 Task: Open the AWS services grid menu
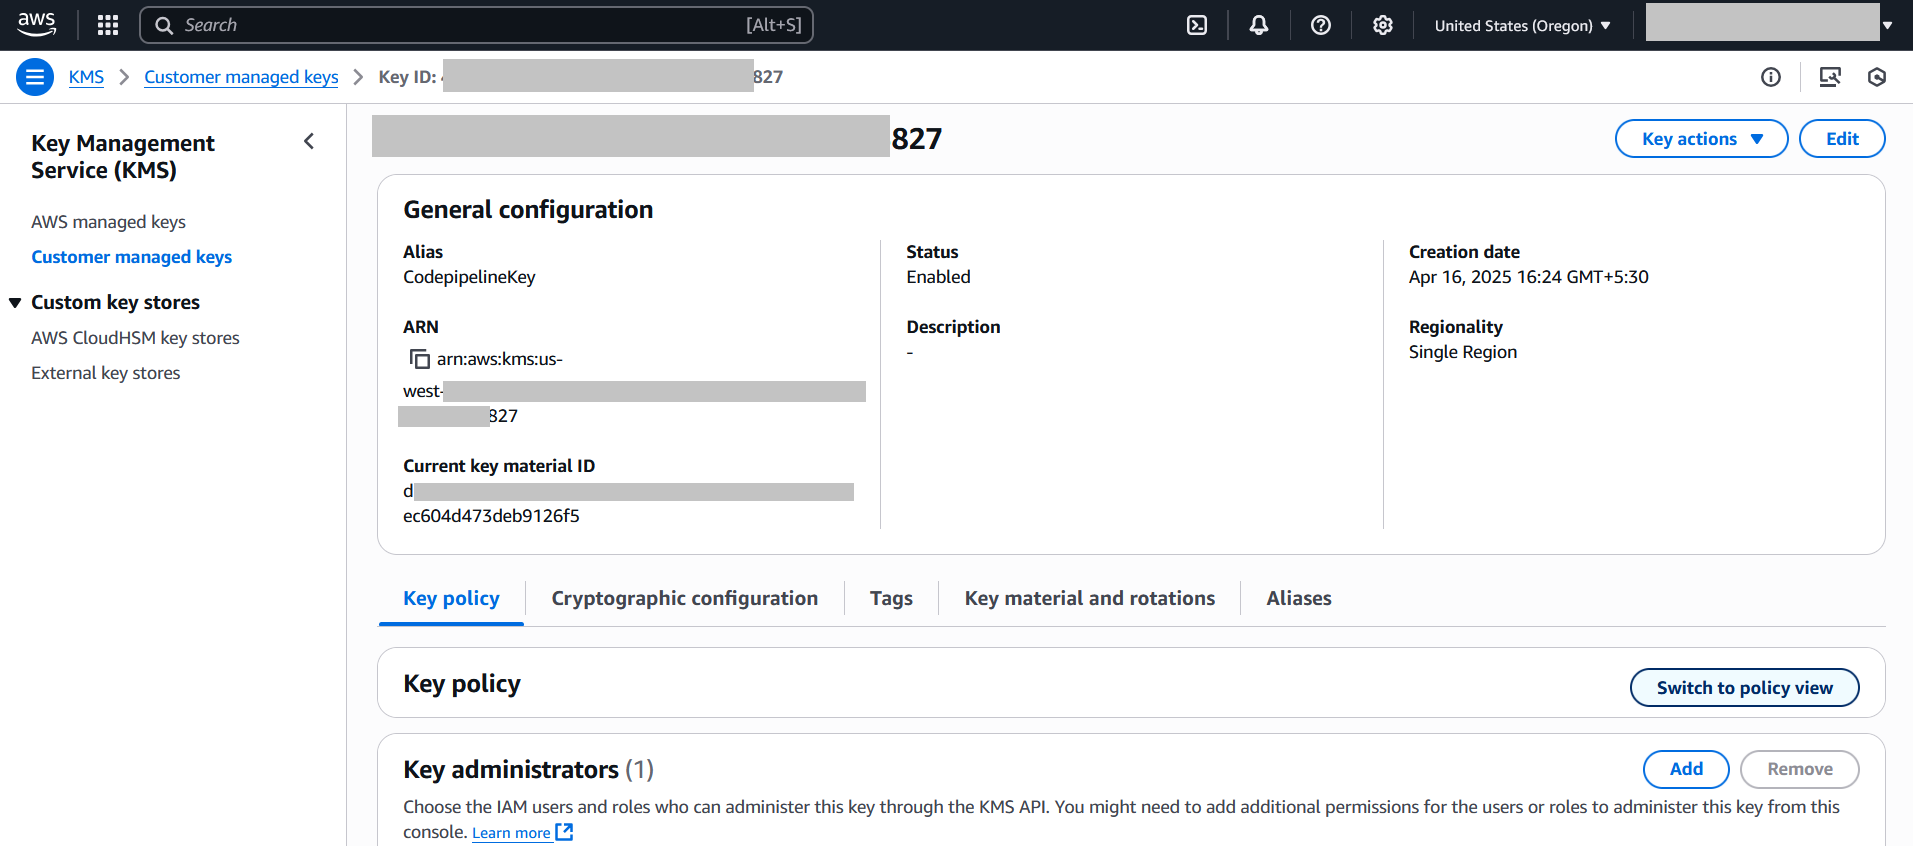(108, 25)
